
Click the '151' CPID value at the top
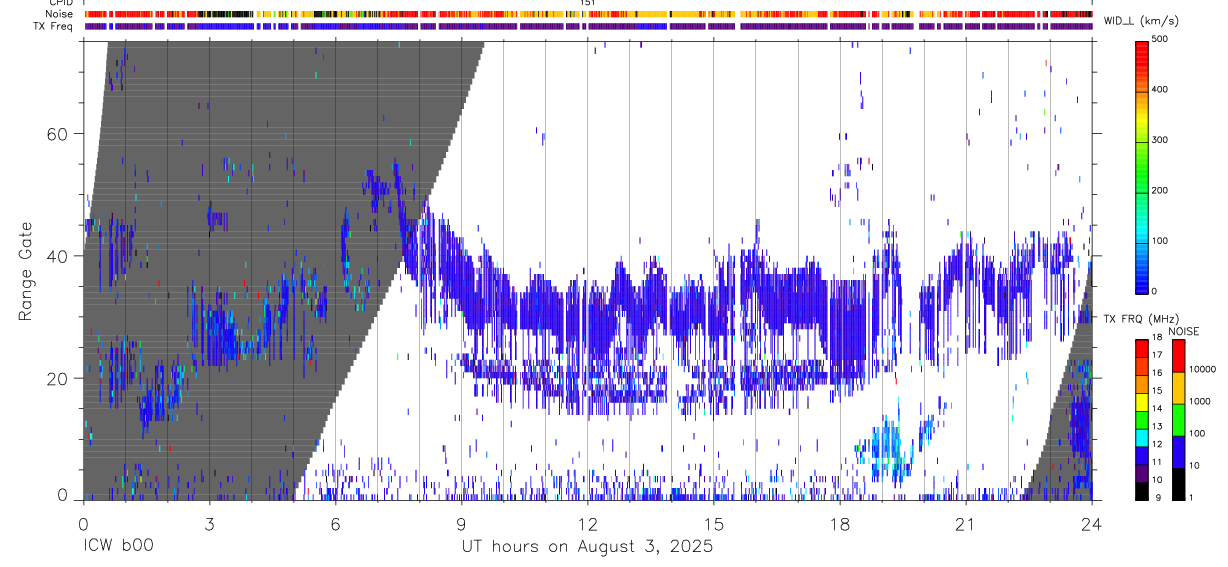[588, 3]
